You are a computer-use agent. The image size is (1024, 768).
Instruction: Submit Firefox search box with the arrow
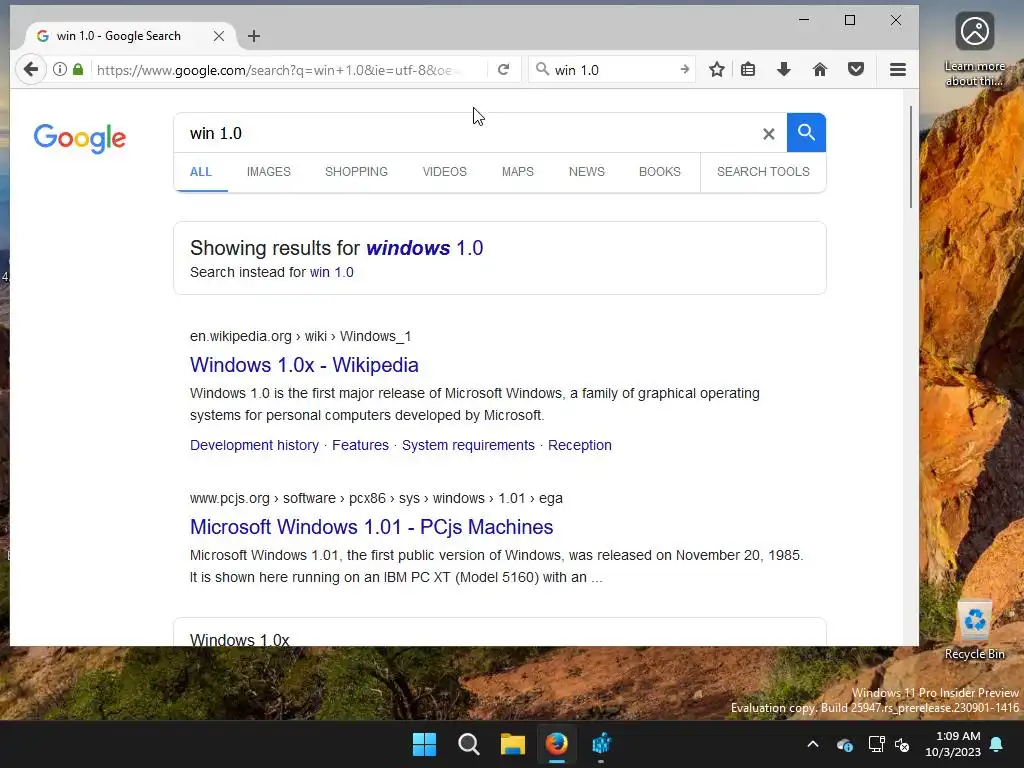pyautogui.click(x=684, y=69)
